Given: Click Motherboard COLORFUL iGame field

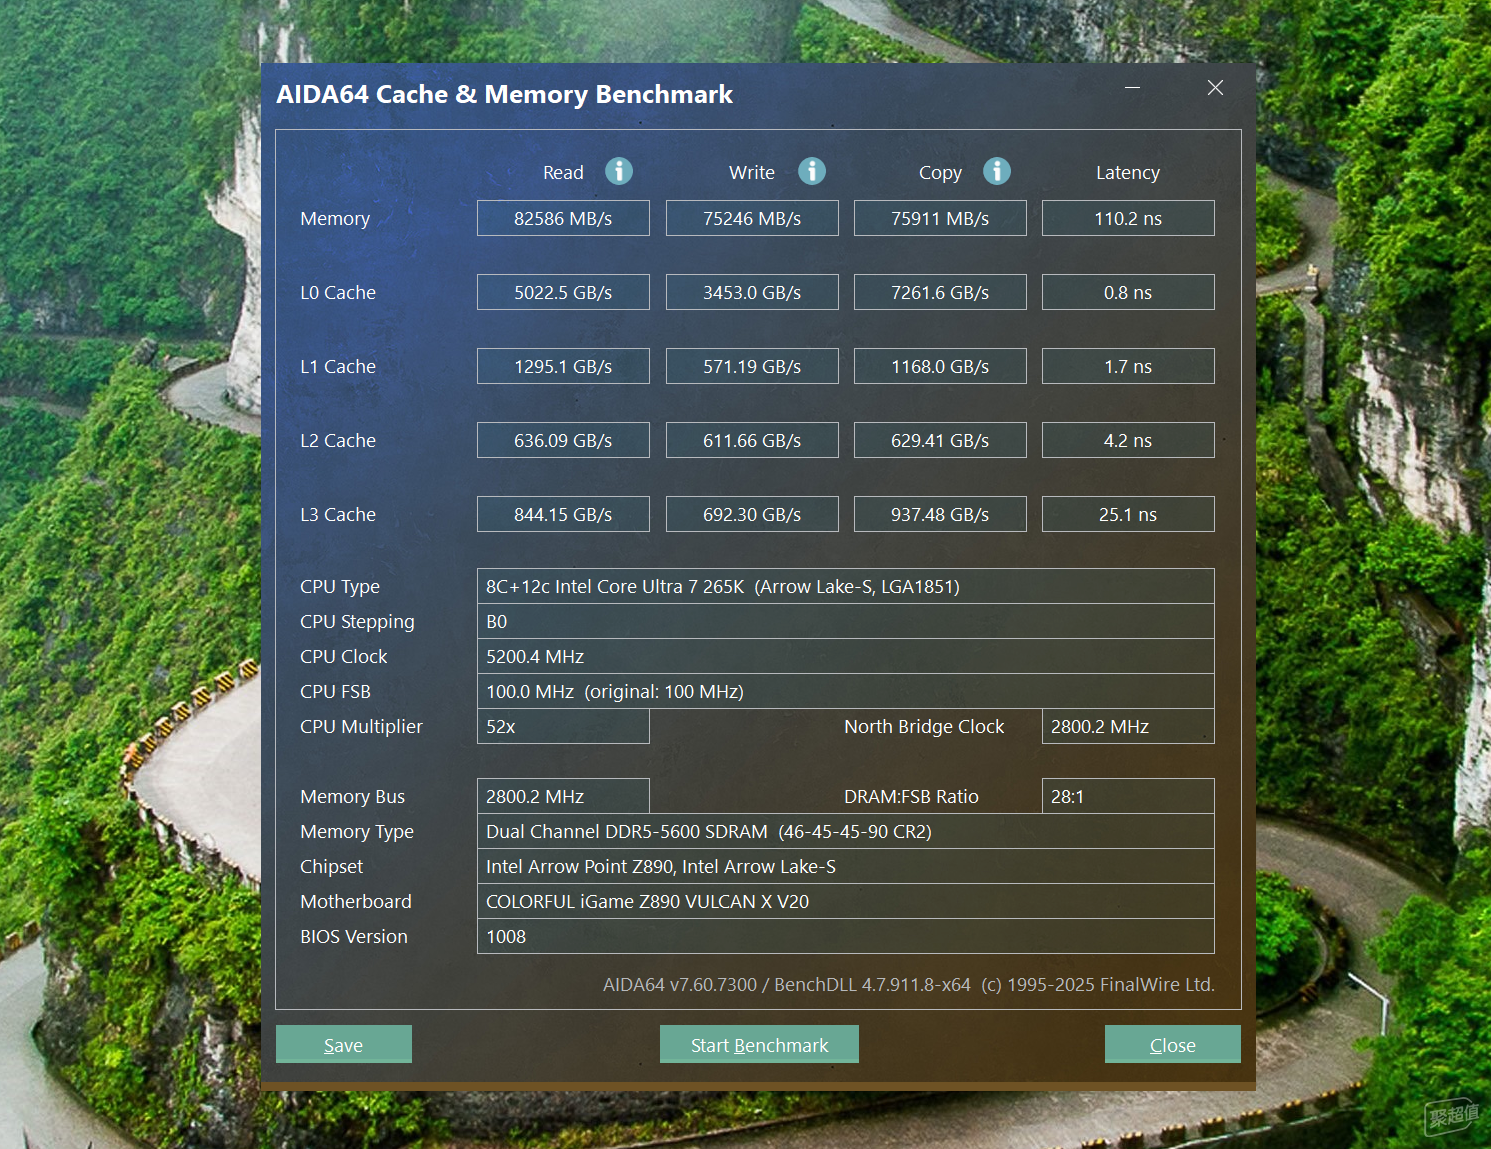Looking at the screenshot, I should point(846,901).
